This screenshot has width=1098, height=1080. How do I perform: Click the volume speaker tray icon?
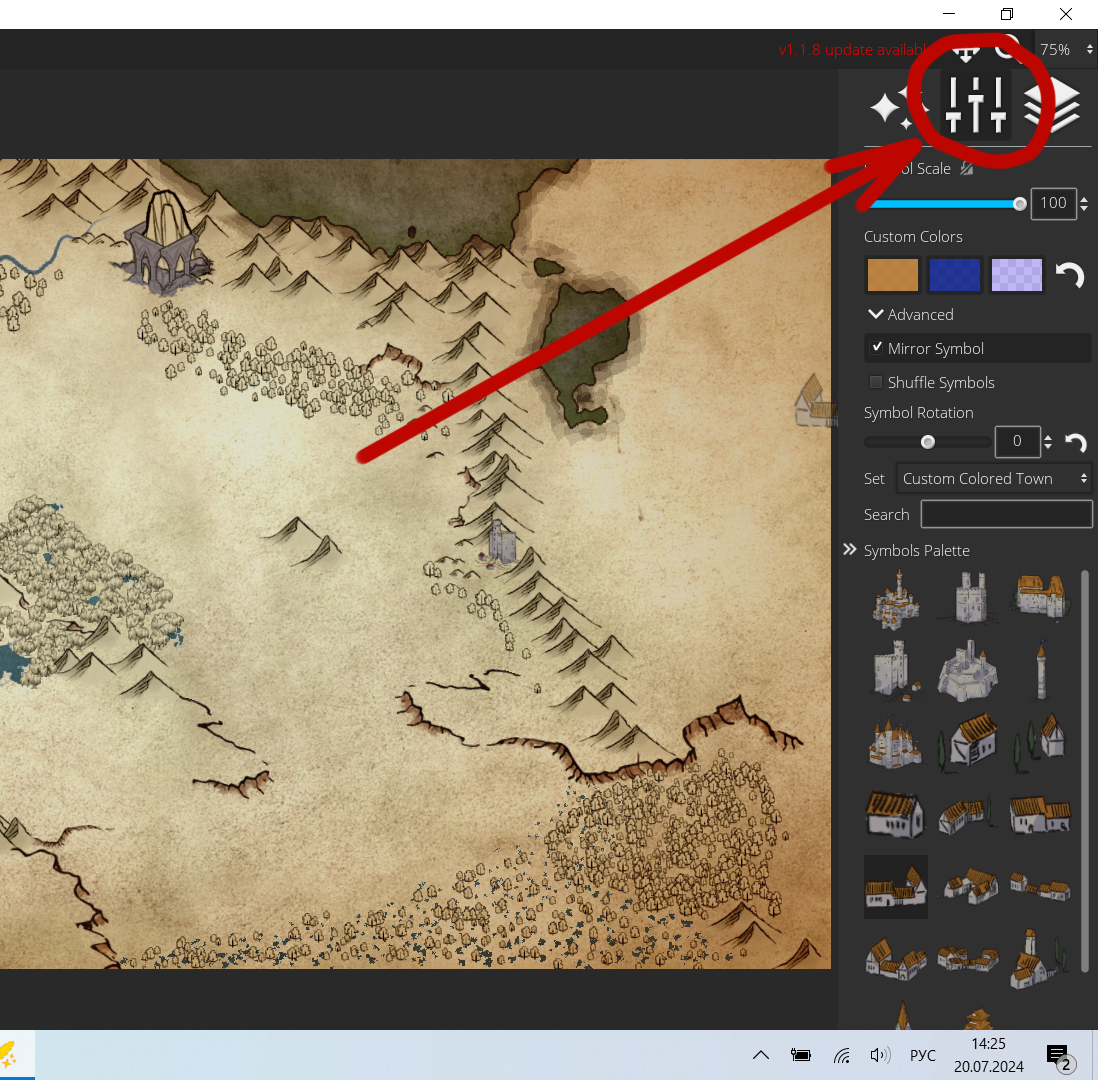tap(880, 1055)
